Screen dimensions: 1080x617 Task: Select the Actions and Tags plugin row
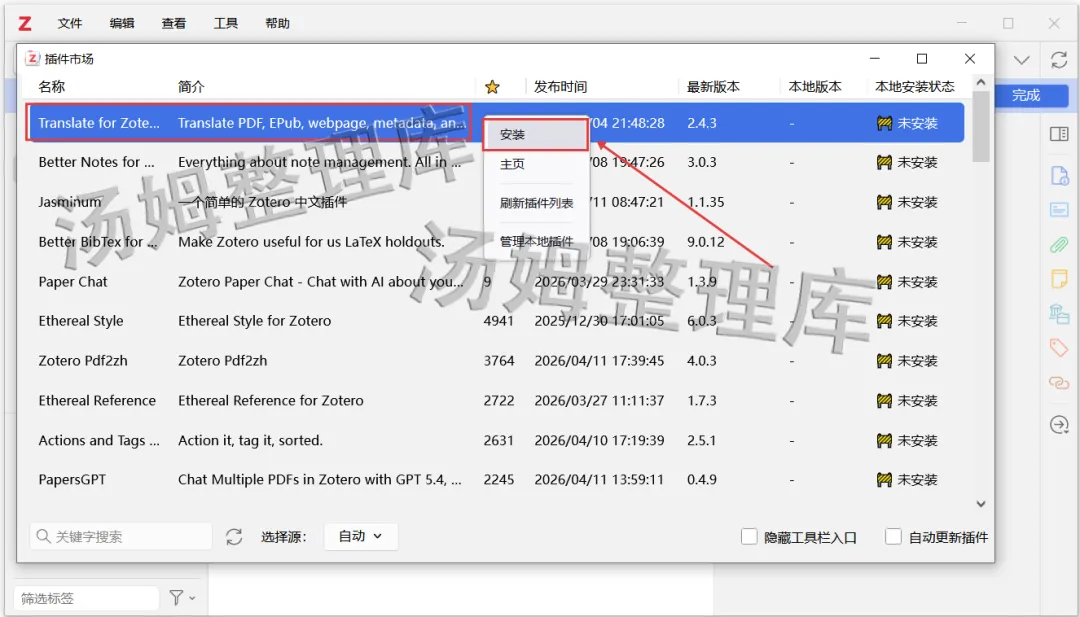tap(494, 441)
